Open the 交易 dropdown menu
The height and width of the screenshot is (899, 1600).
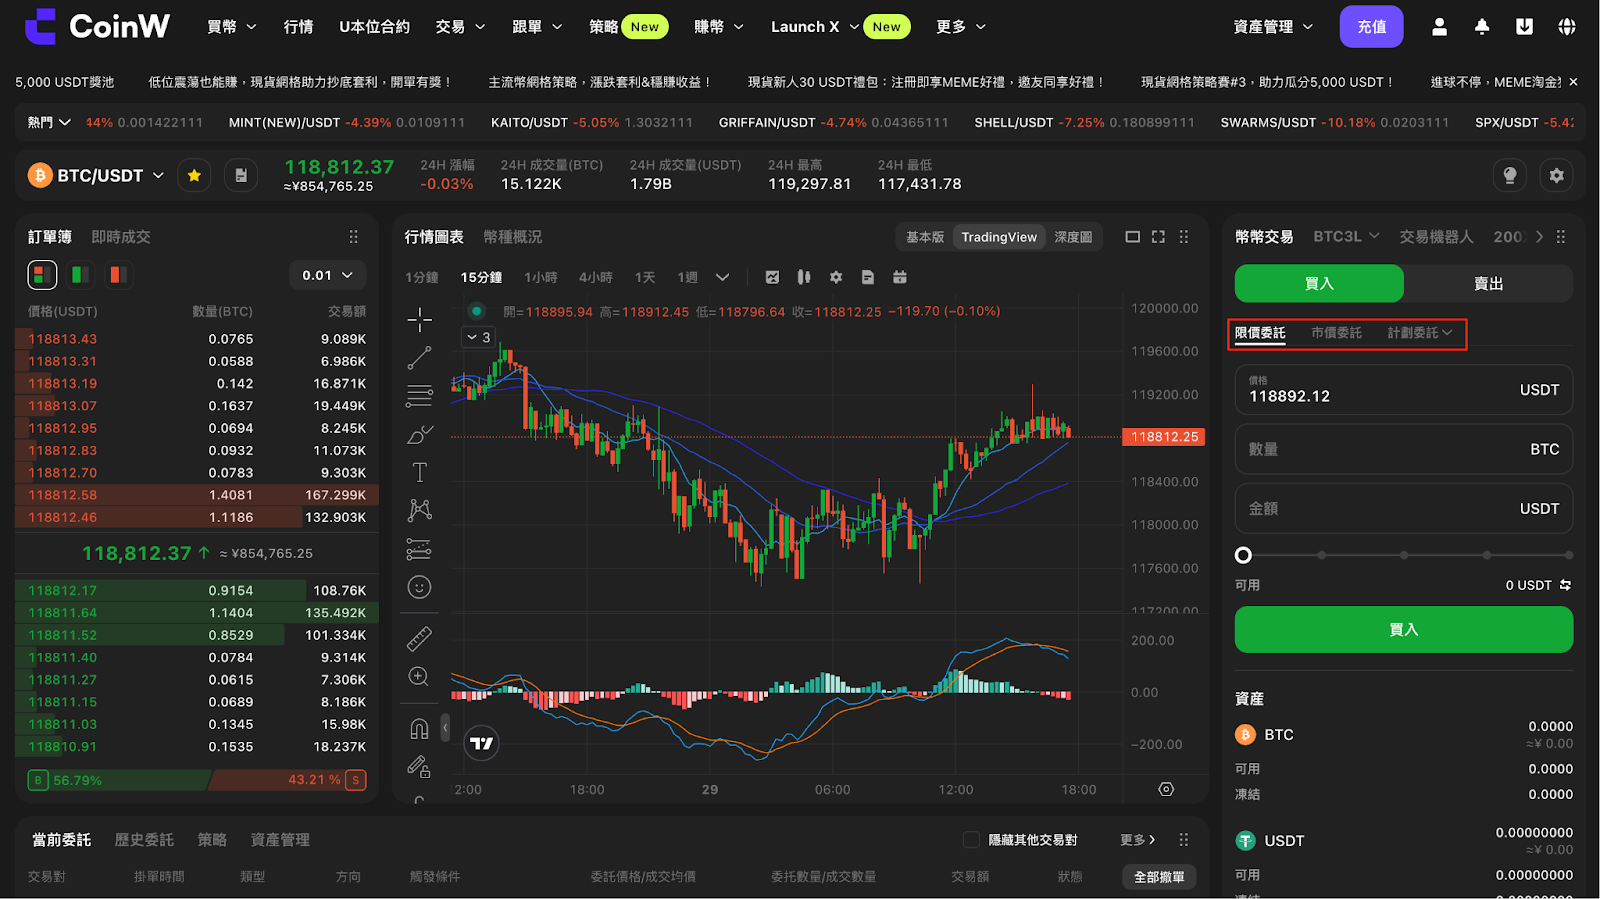click(461, 27)
